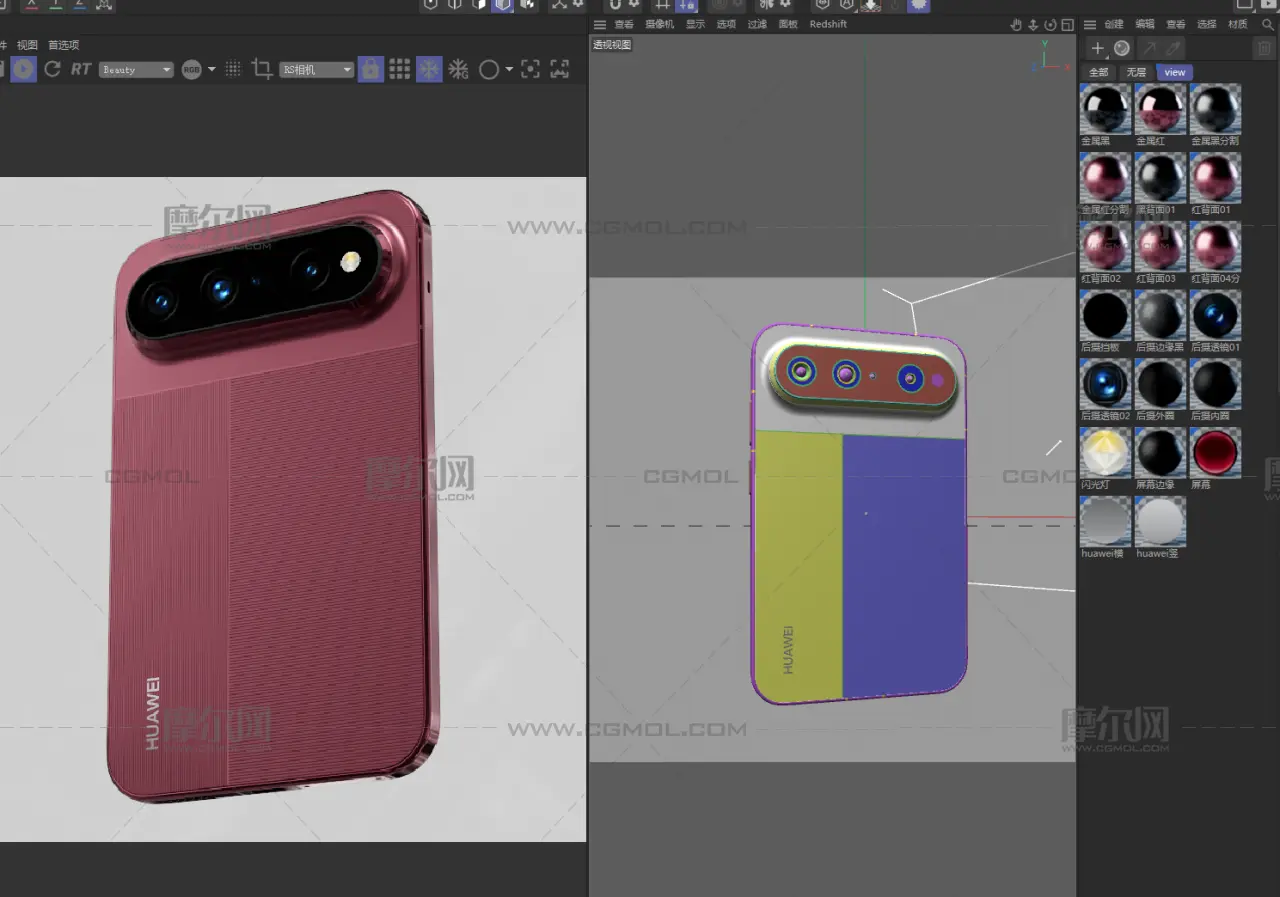Open the 过滤 menu
The width and height of the screenshot is (1280, 897).
757,24
